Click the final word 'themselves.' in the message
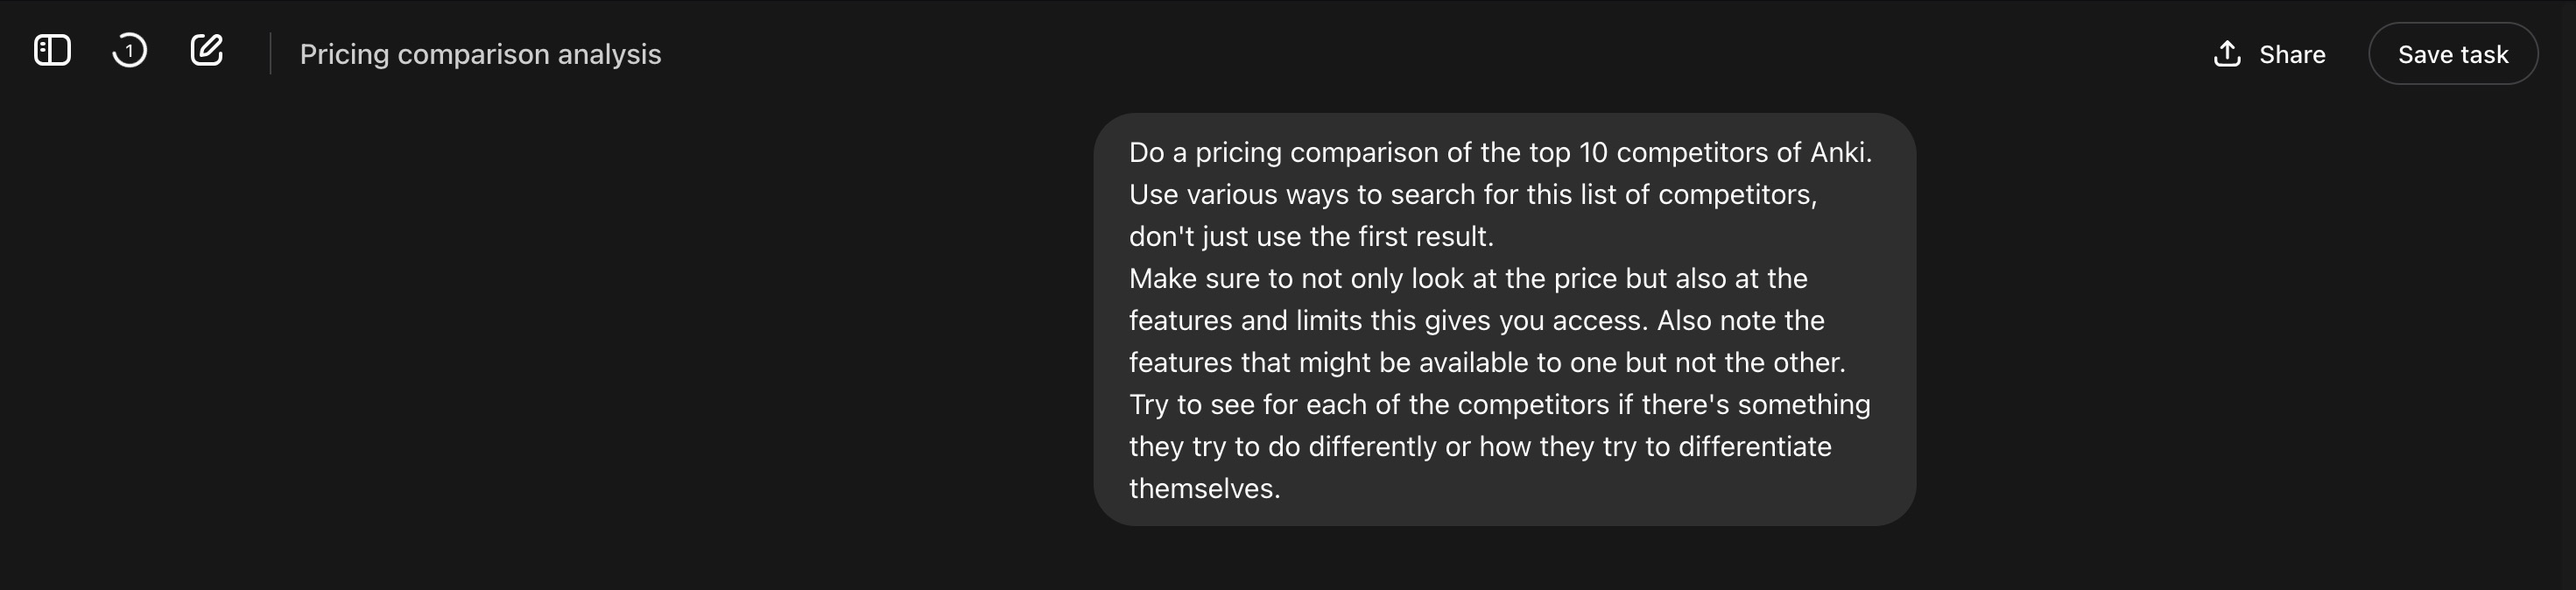Image resolution: width=2576 pixels, height=590 pixels. coord(1204,488)
